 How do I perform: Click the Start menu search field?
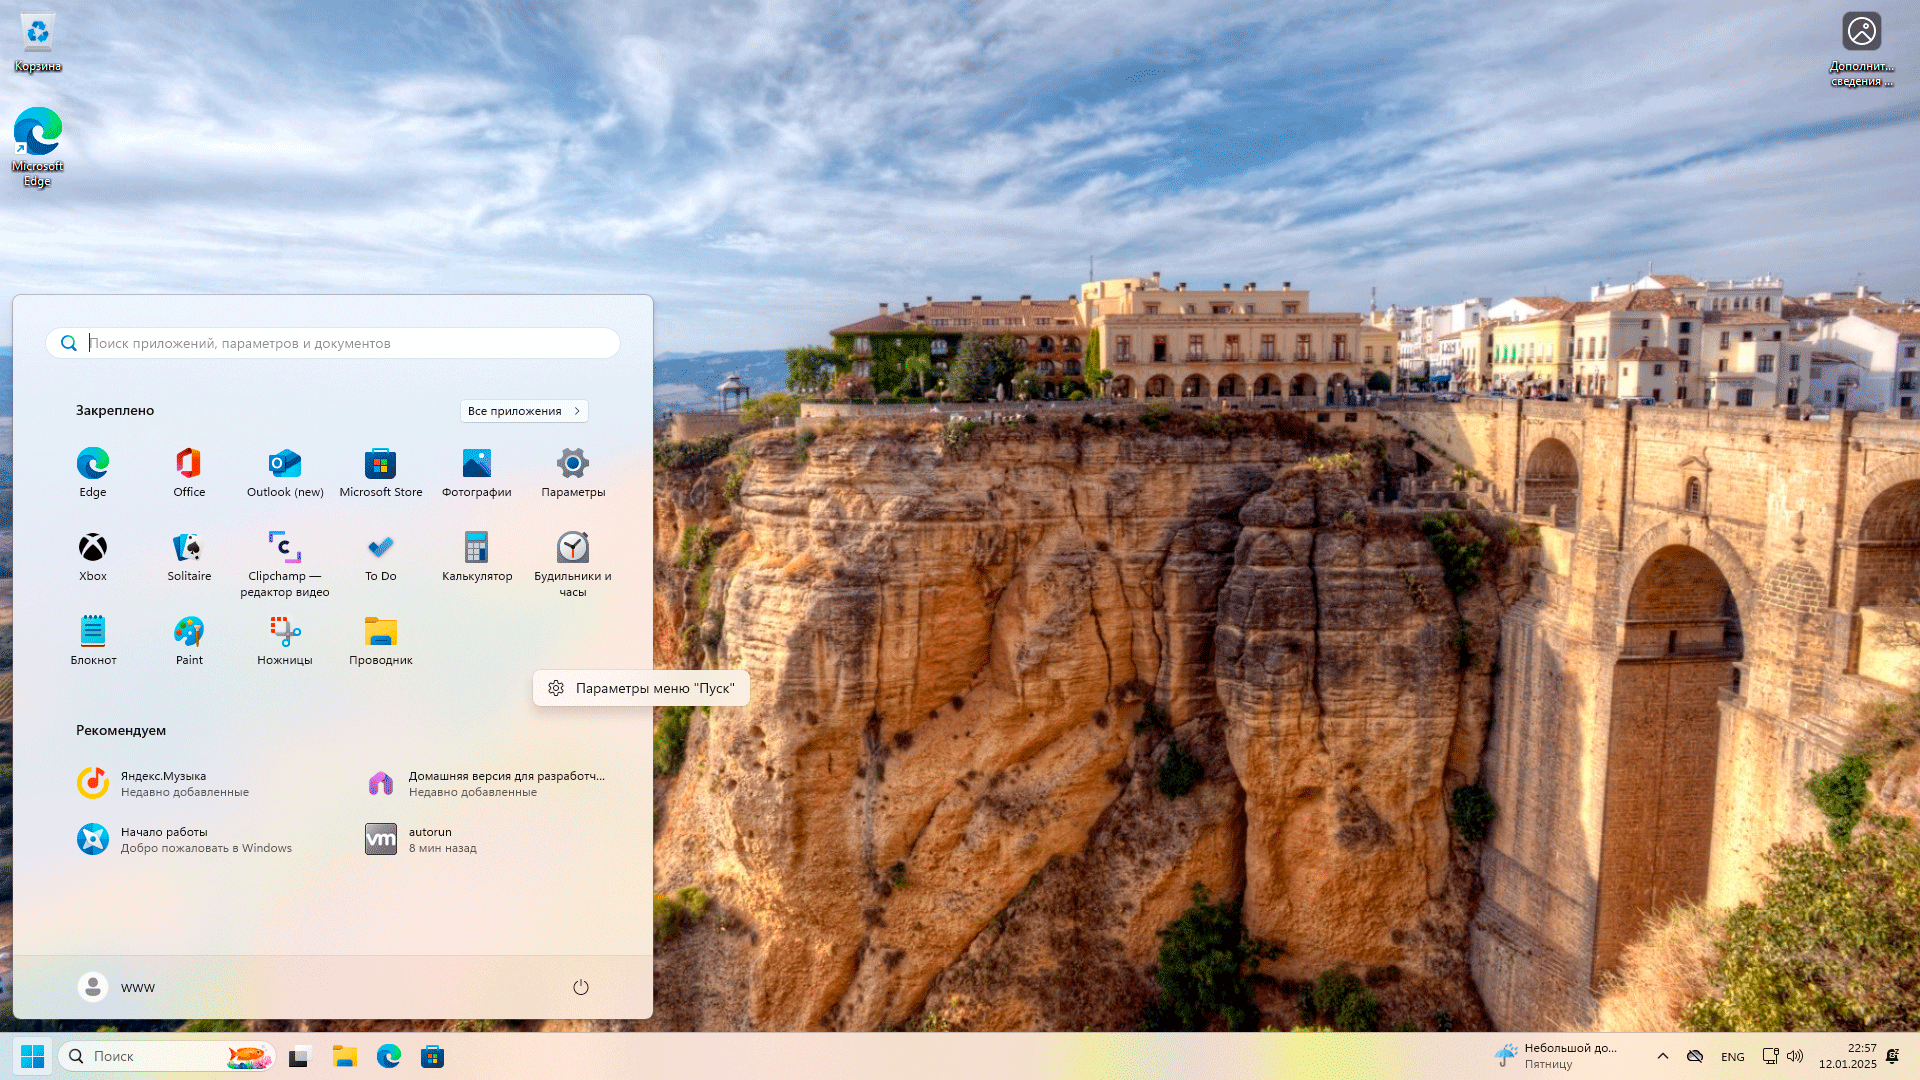[340, 343]
